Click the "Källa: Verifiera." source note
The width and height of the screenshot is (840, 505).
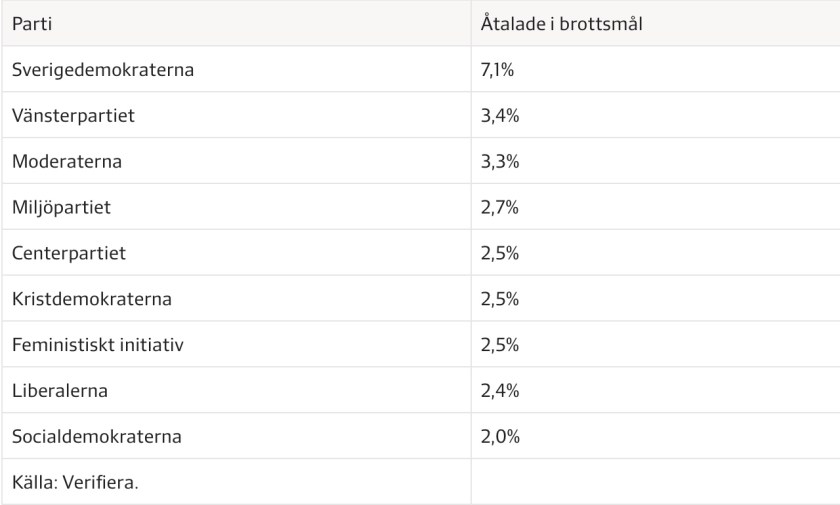point(75,483)
